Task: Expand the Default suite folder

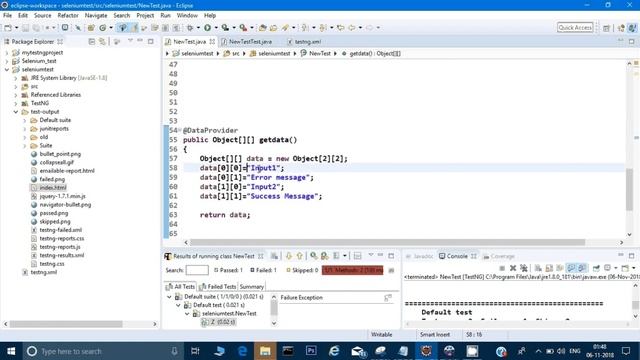Action: point(24,120)
